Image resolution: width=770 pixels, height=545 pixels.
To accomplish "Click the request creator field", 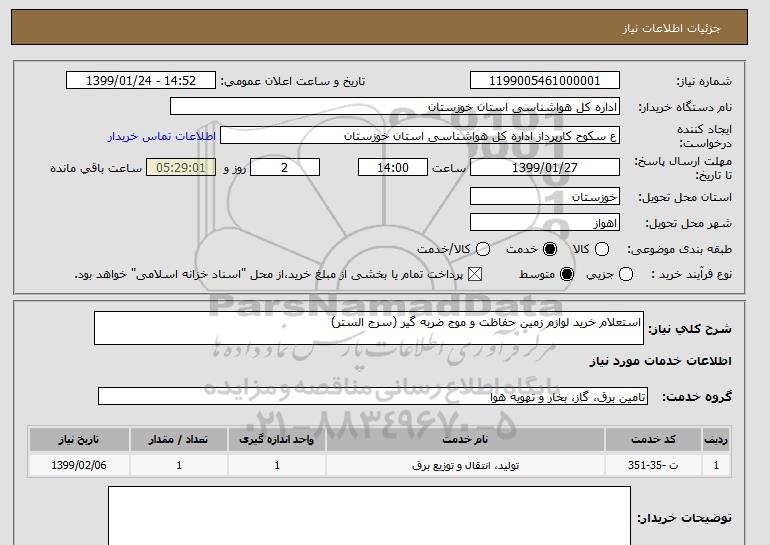I will [420, 136].
